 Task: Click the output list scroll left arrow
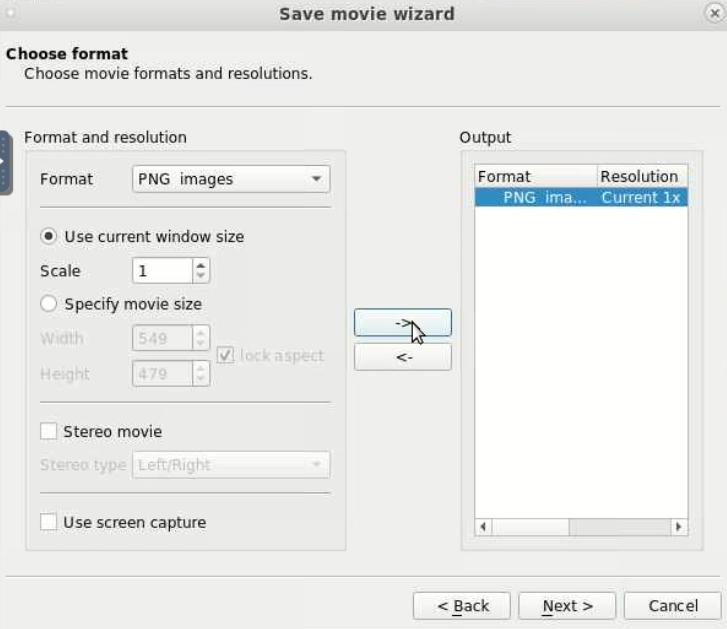pos(483,527)
